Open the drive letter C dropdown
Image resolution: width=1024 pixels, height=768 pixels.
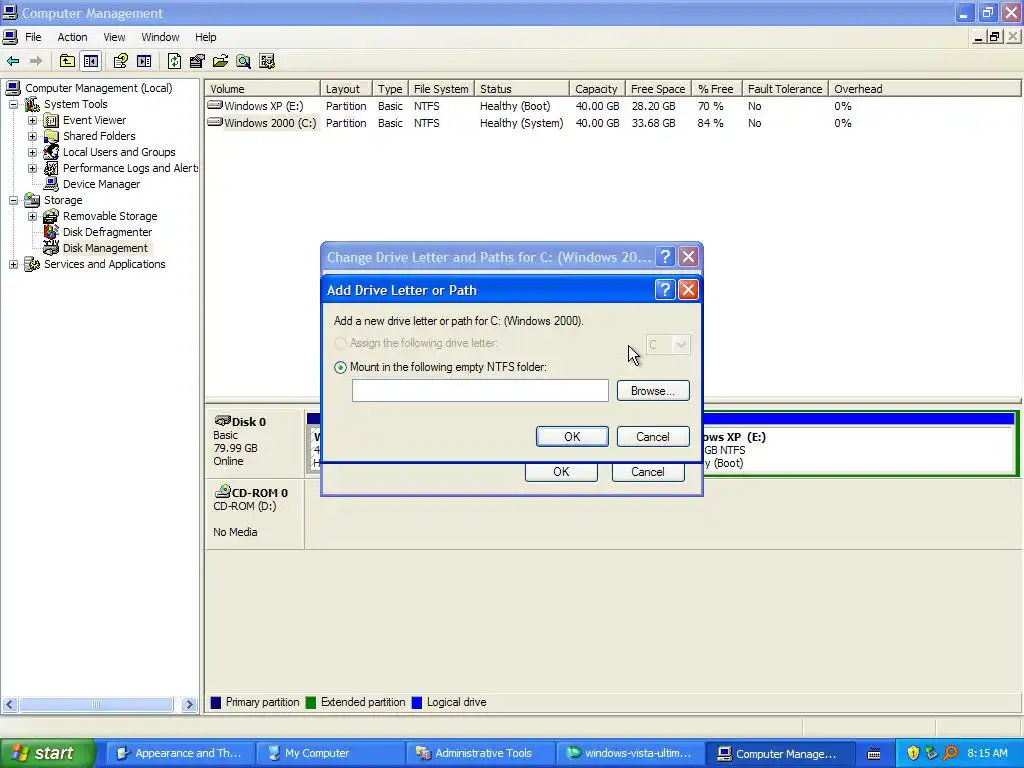[x=680, y=344]
